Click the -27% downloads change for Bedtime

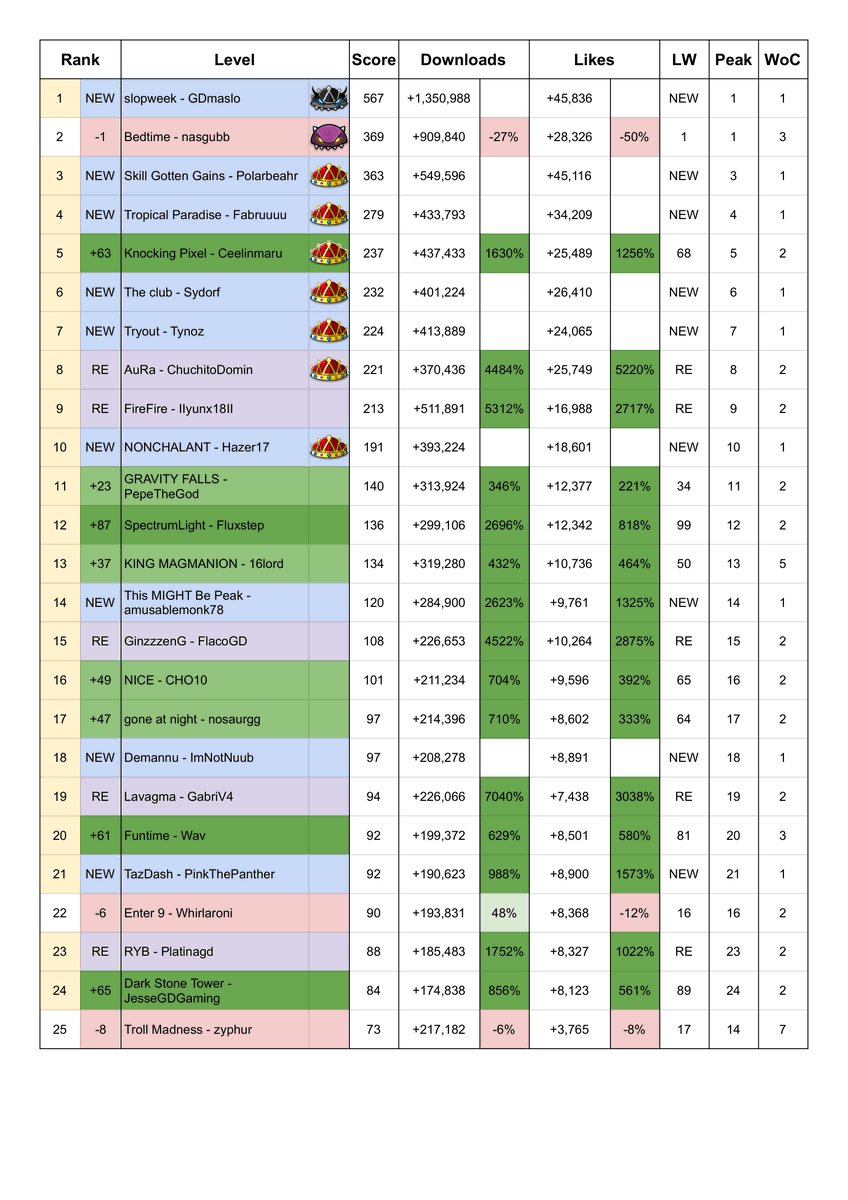(x=504, y=137)
